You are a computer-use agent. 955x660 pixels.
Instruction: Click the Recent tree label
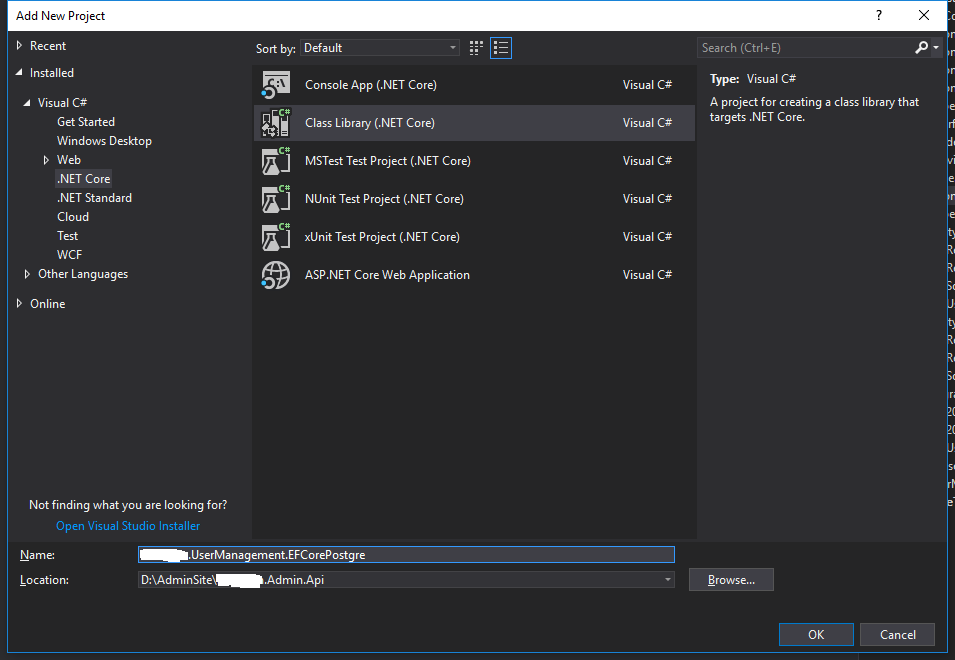[x=48, y=46]
